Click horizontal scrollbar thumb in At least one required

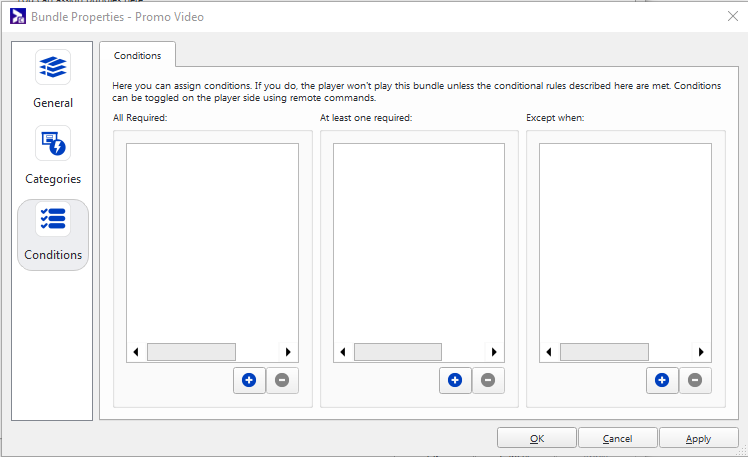pyautogui.click(x=398, y=352)
